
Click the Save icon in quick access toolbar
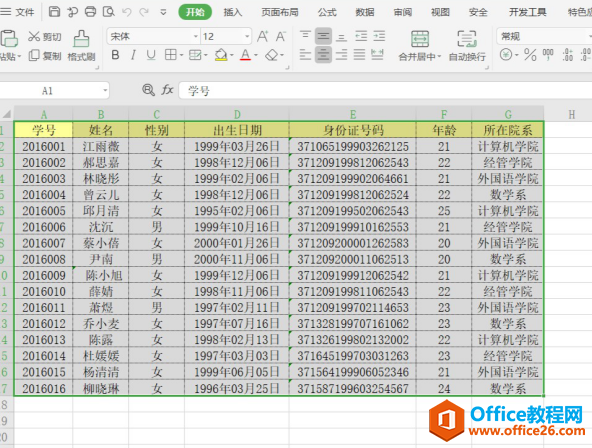(x=54, y=12)
